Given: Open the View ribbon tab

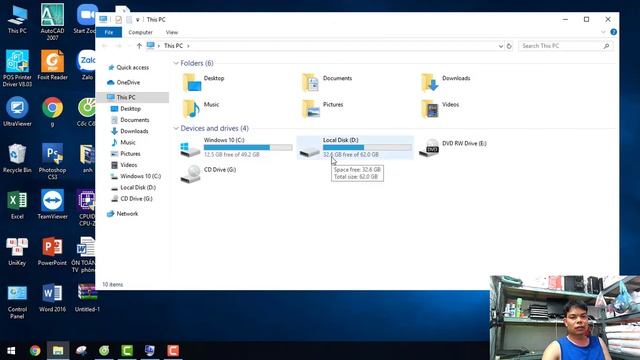Looking at the screenshot, I should click(172, 32).
